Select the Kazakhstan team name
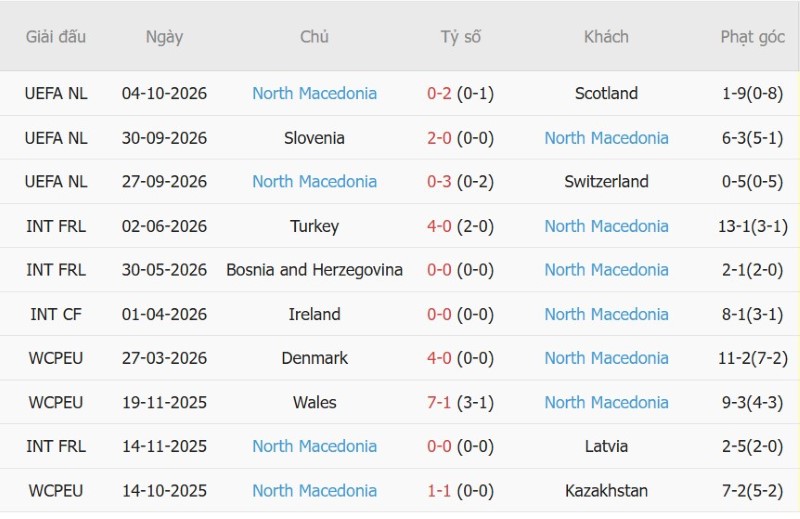The height and width of the screenshot is (519, 800). [x=606, y=491]
